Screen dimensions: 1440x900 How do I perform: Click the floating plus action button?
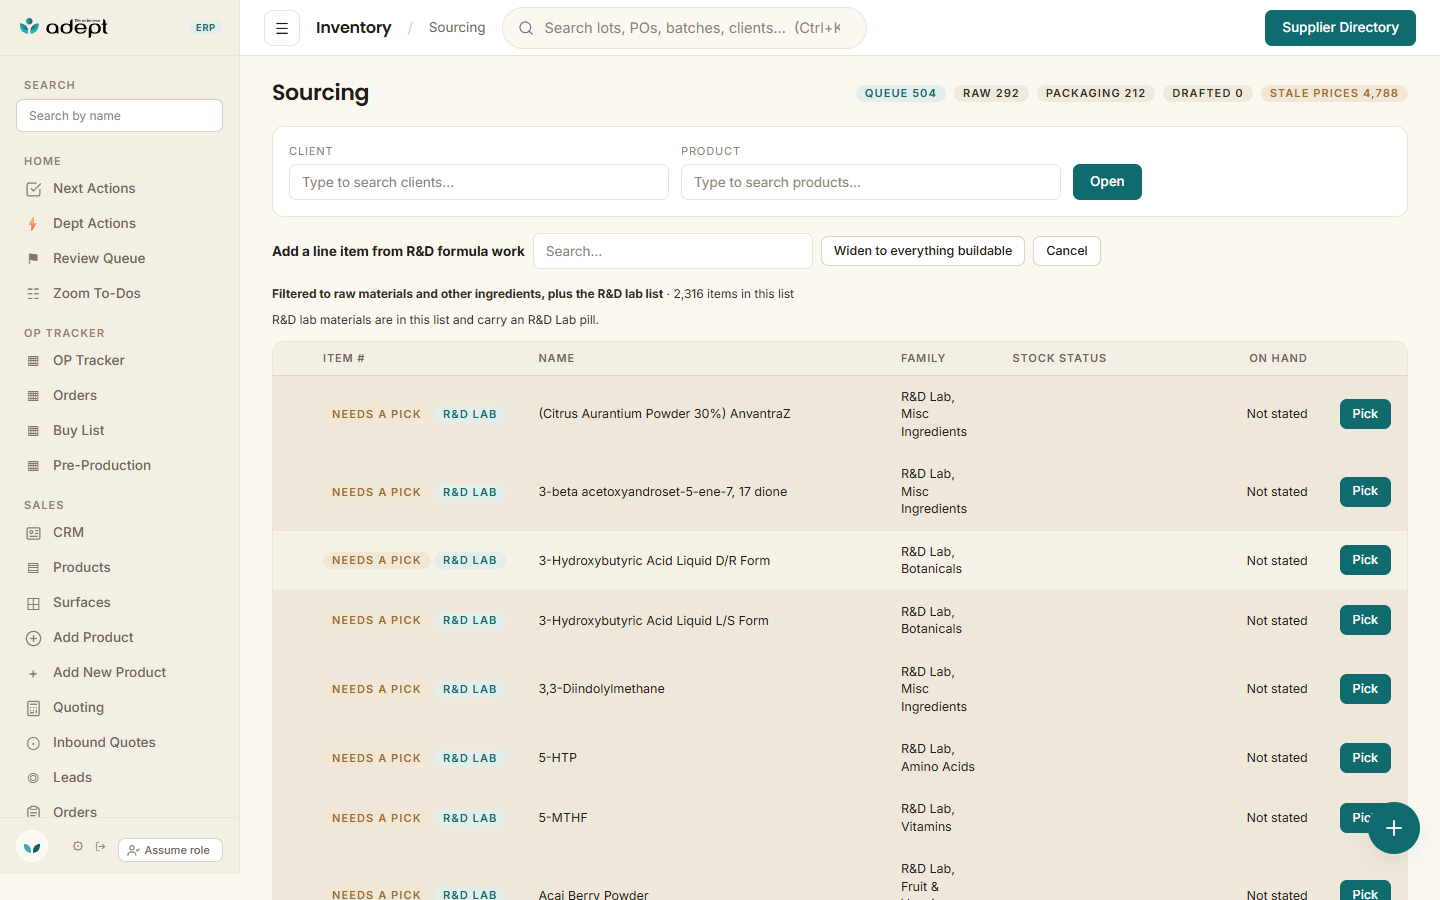[x=1394, y=828]
